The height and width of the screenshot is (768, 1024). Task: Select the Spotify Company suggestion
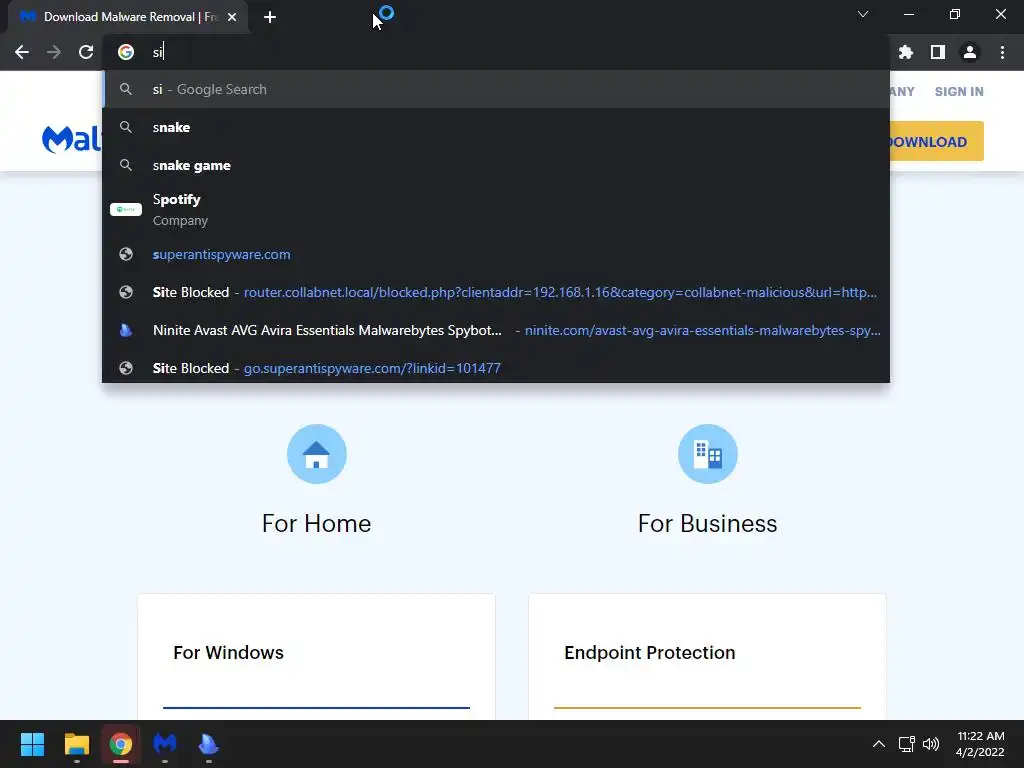point(496,210)
